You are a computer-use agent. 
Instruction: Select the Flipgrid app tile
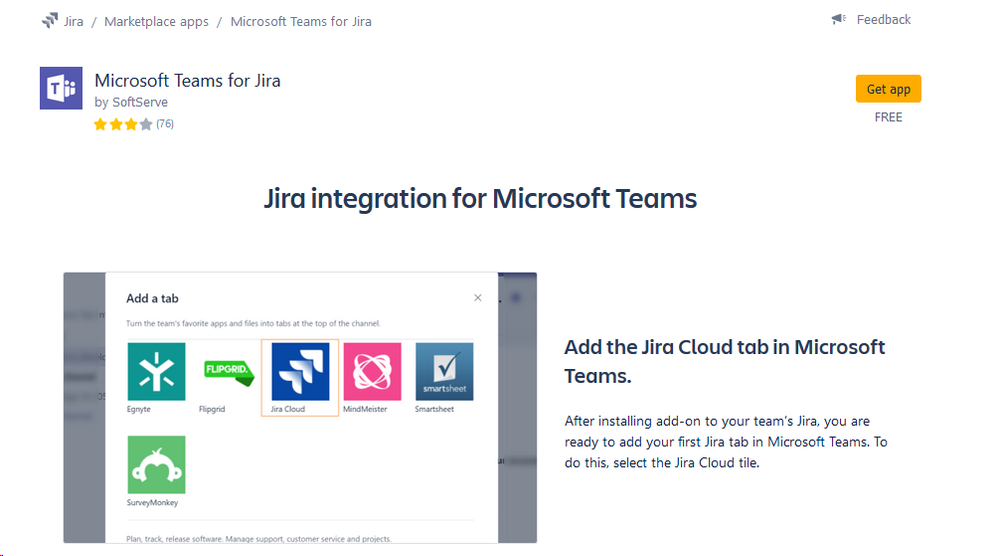pos(228,371)
